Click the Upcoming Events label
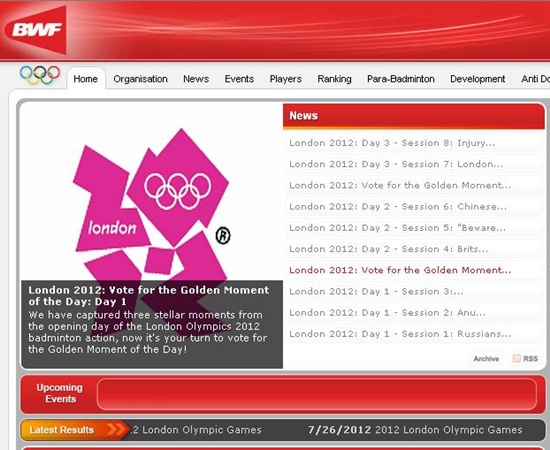This screenshot has height=450, width=550. 60,393
